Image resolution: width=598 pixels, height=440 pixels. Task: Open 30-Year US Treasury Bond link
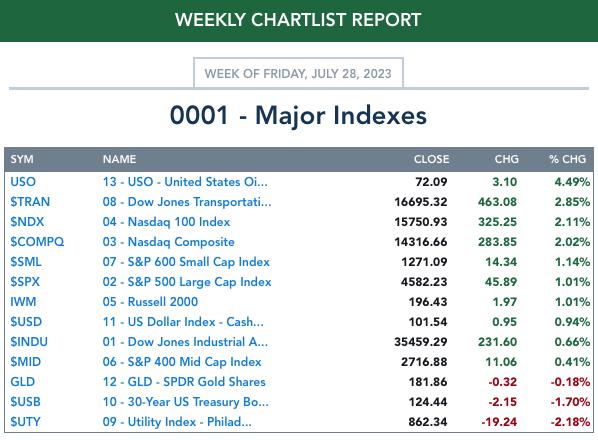click(186, 402)
